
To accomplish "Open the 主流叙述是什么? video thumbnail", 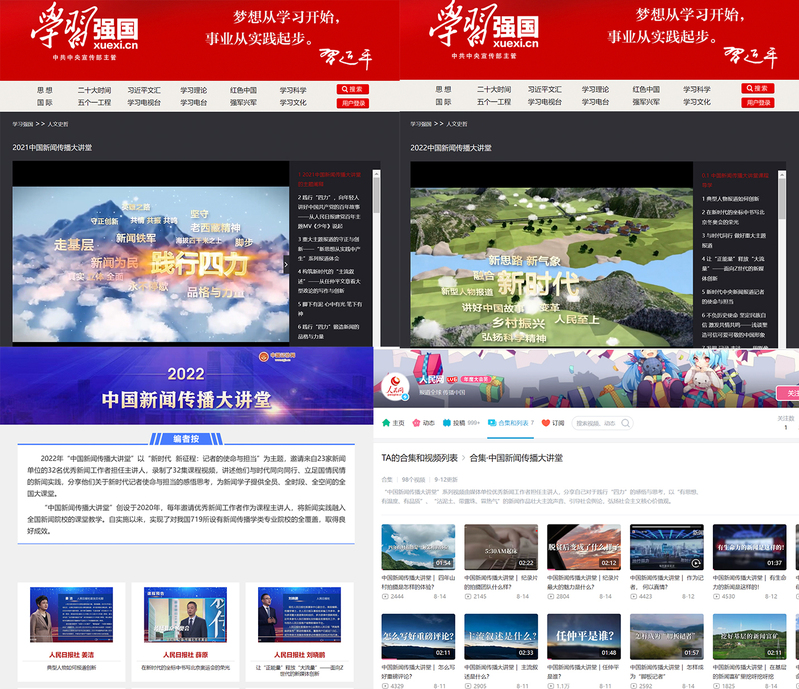I will pyautogui.click(x=501, y=637).
